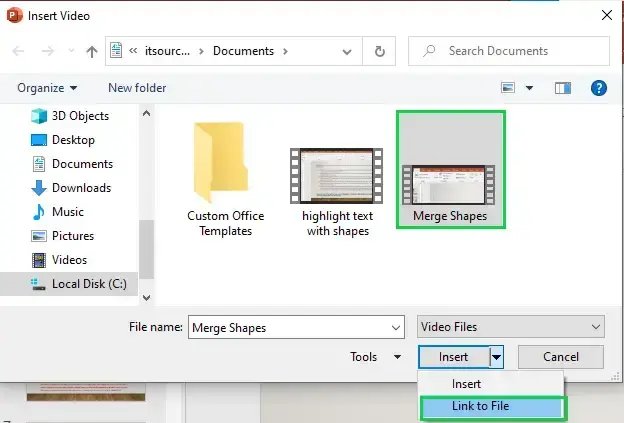
Task: Click the navigation pane scrollbar thumb
Action: pos(146,249)
